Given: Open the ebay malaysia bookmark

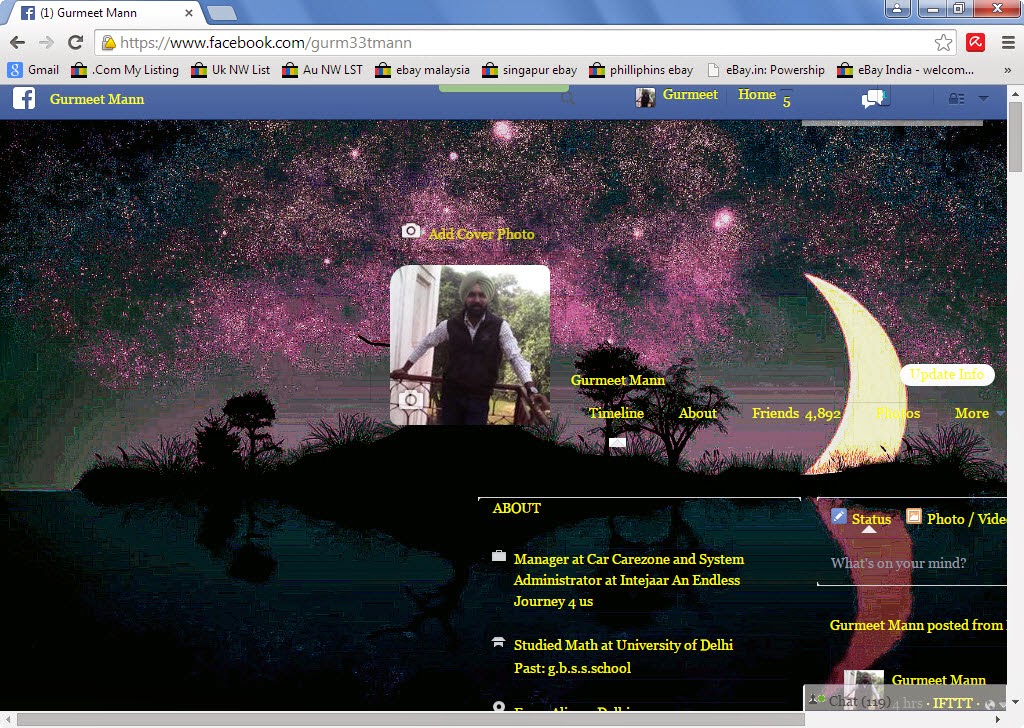Looking at the screenshot, I should tap(423, 70).
